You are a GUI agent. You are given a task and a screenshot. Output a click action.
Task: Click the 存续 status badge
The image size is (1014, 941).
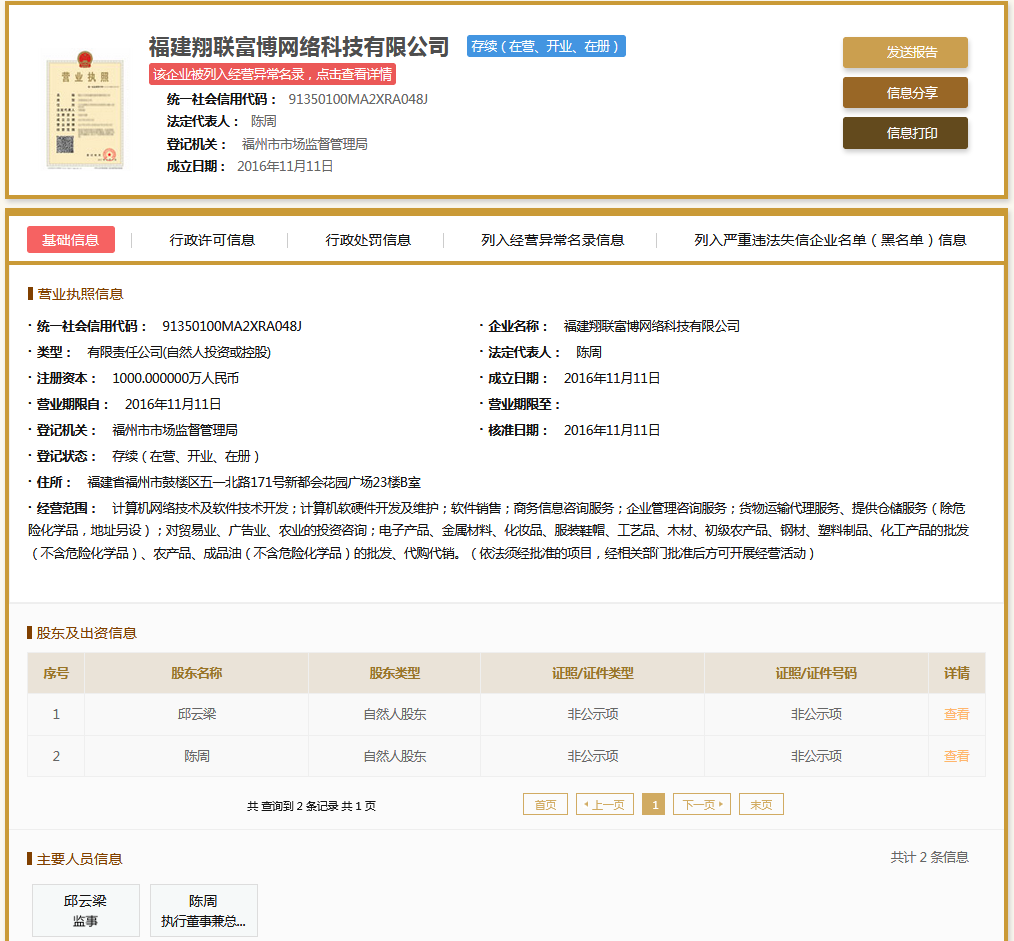click(546, 46)
